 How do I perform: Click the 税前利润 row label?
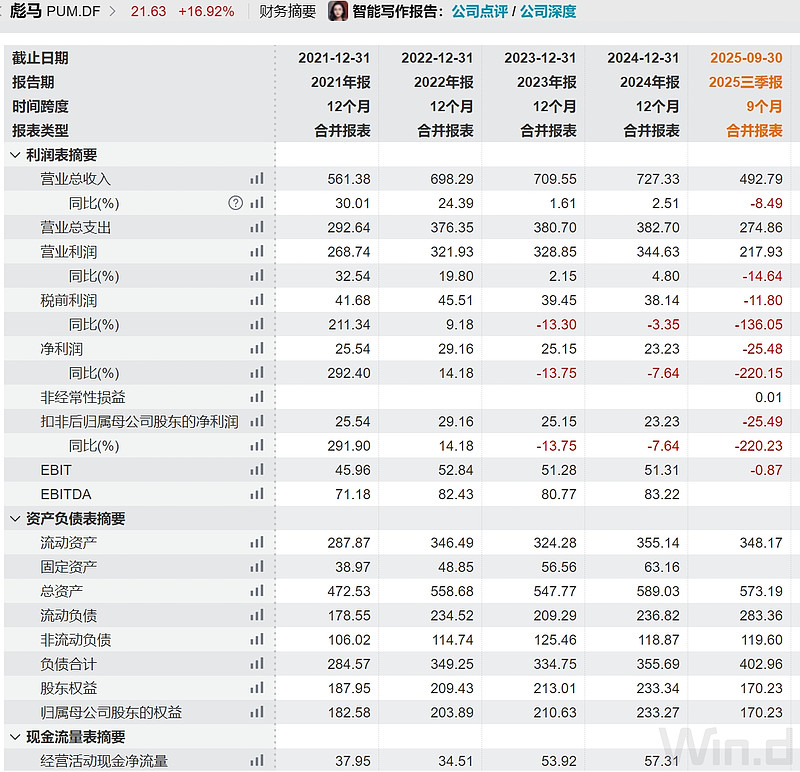(68, 300)
